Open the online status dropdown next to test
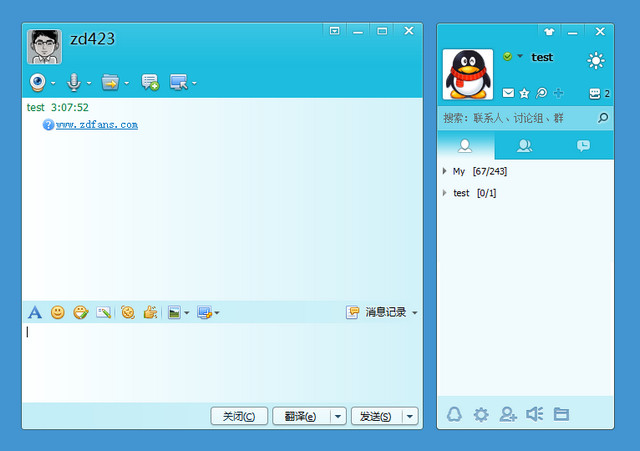 pos(520,57)
